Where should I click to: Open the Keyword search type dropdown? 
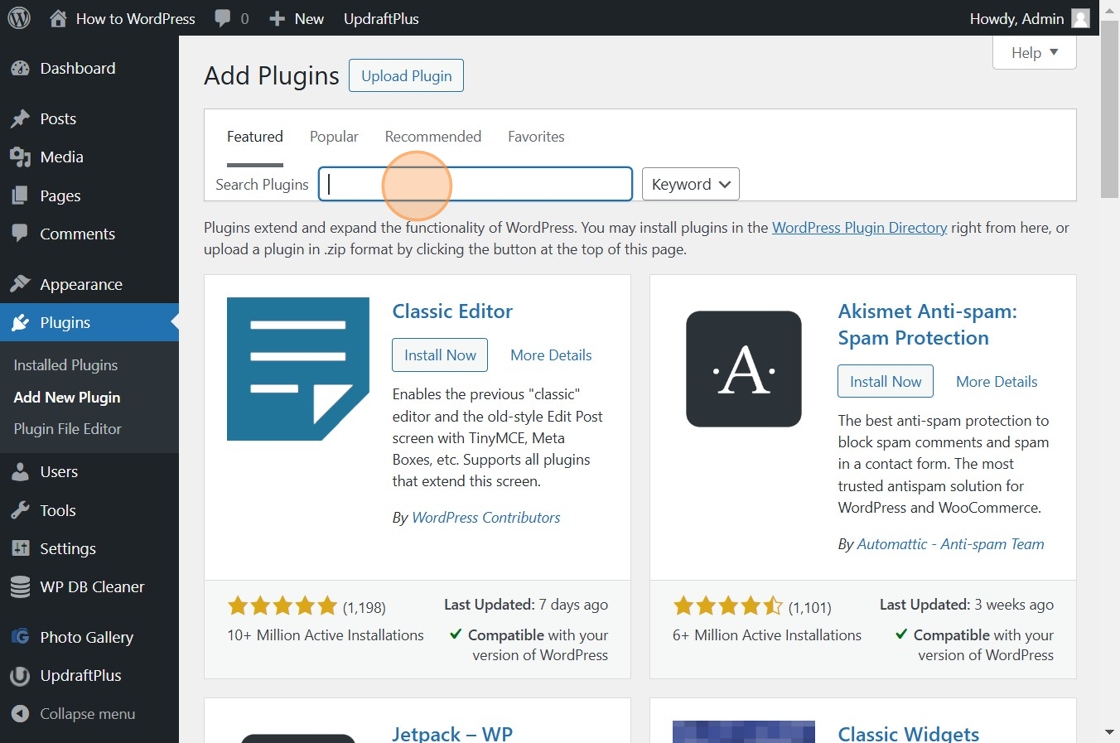pyautogui.click(x=690, y=184)
